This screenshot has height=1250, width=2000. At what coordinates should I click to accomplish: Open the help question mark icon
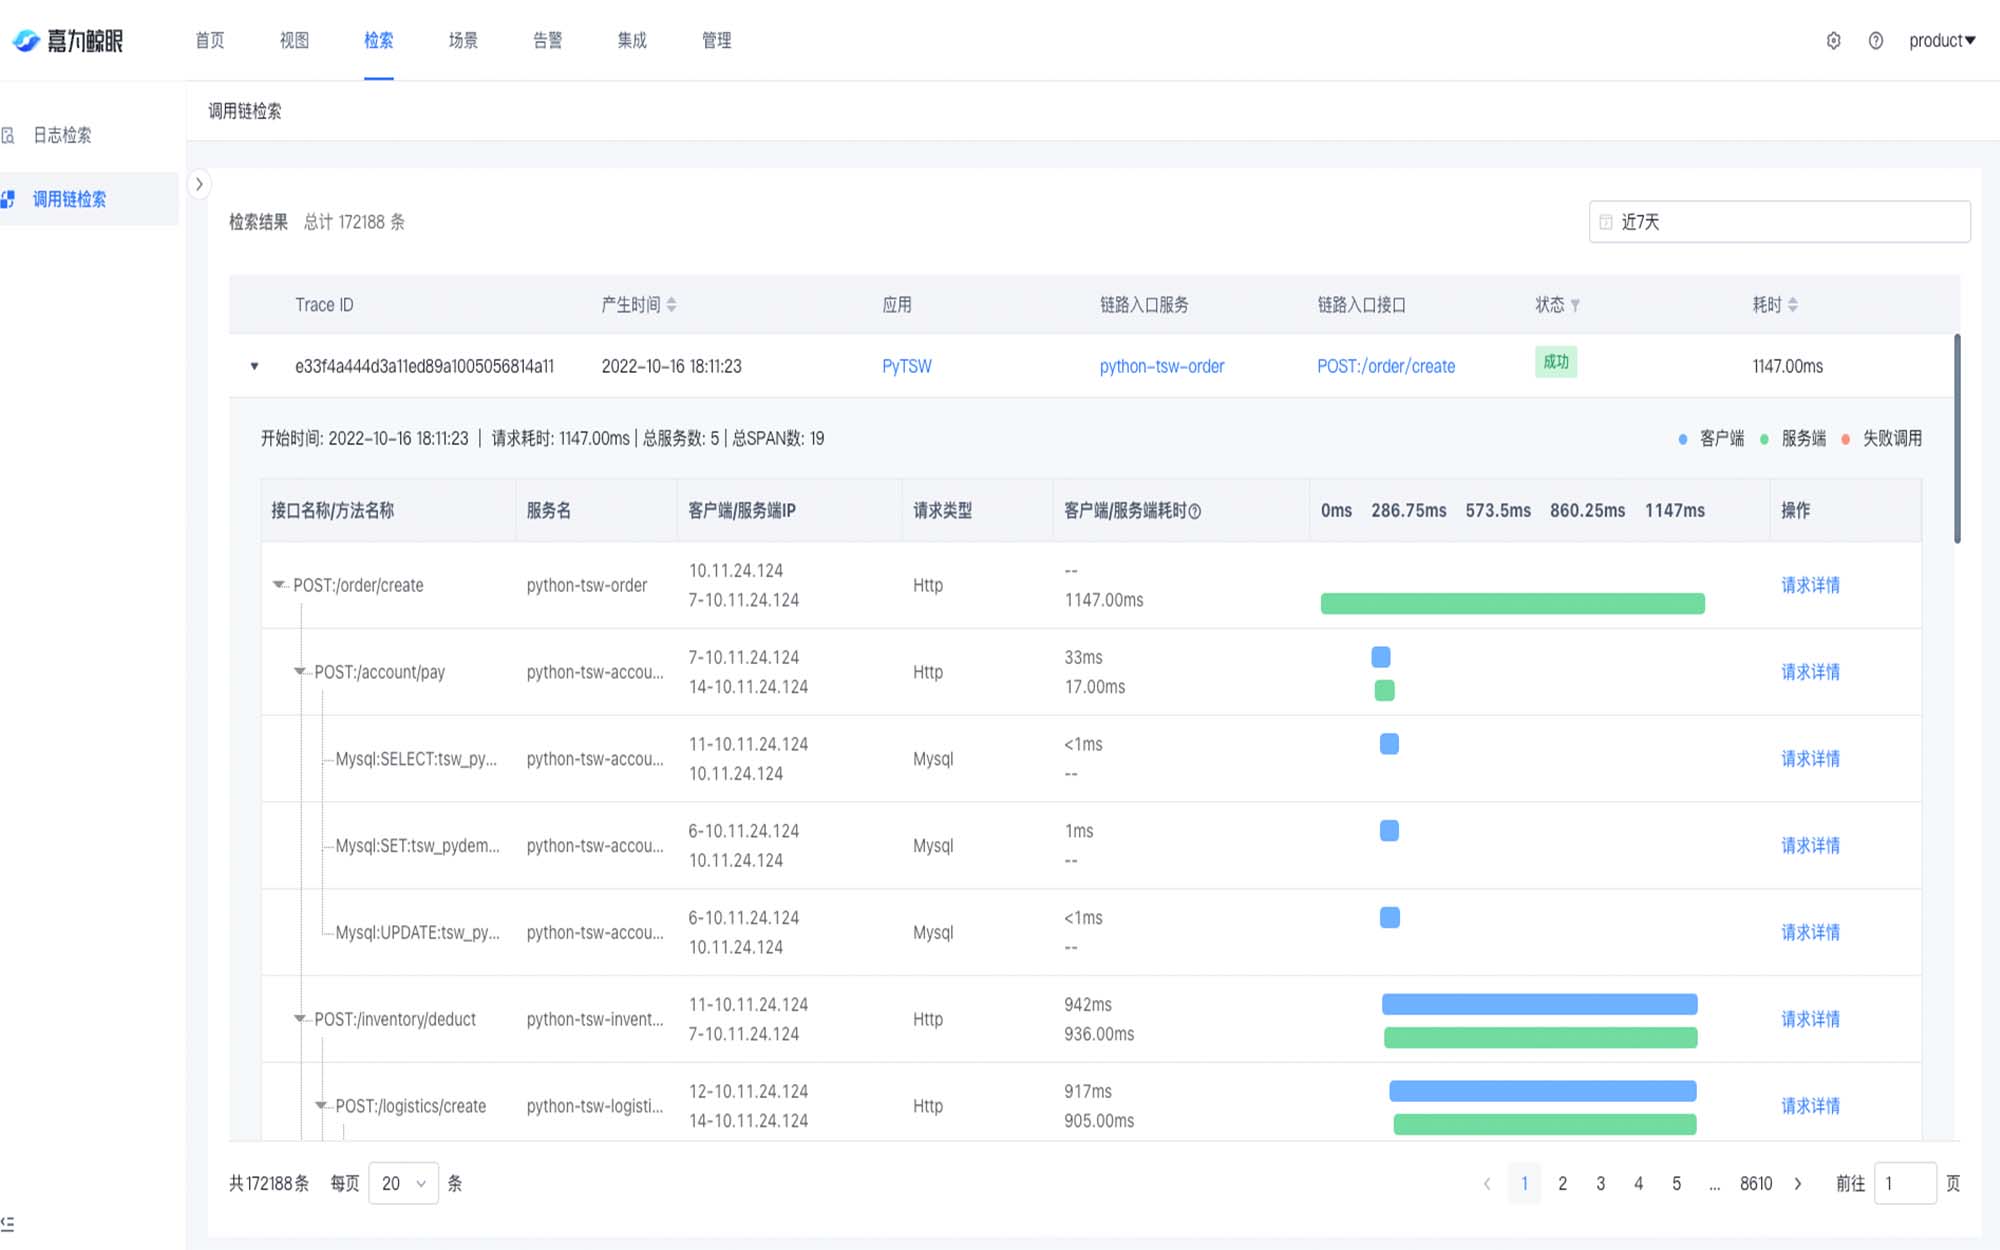(1875, 41)
